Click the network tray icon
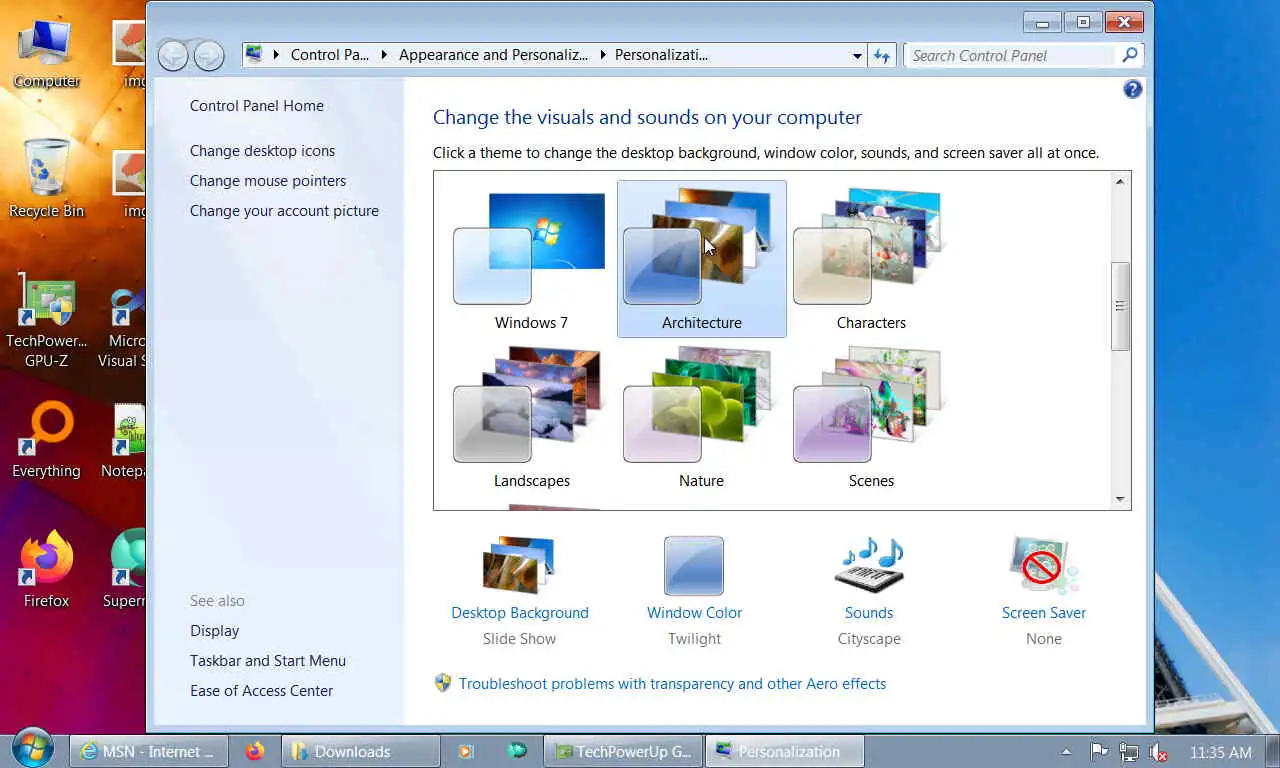This screenshot has height=768, width=1280. (1129, 752)
